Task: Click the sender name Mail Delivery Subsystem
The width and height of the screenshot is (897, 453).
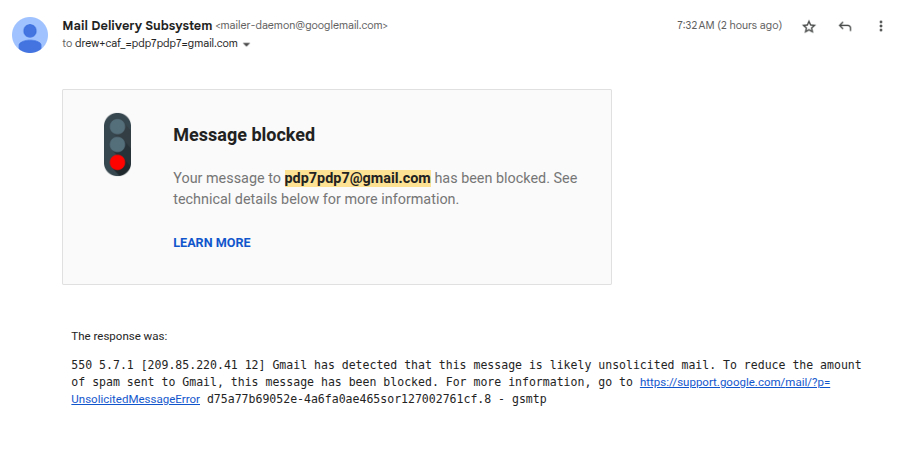Action: click(x=137, y=25)
